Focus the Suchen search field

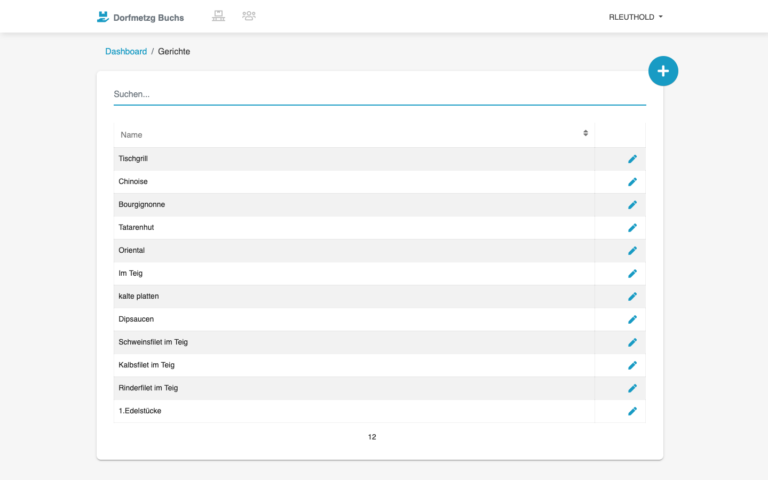(x=380, y=94)
